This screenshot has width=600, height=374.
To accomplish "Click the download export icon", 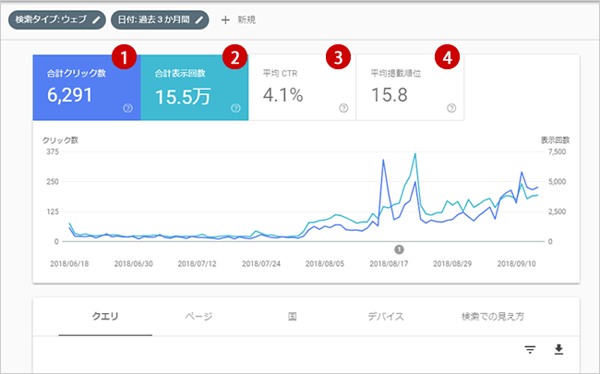I will pos(559,349).
